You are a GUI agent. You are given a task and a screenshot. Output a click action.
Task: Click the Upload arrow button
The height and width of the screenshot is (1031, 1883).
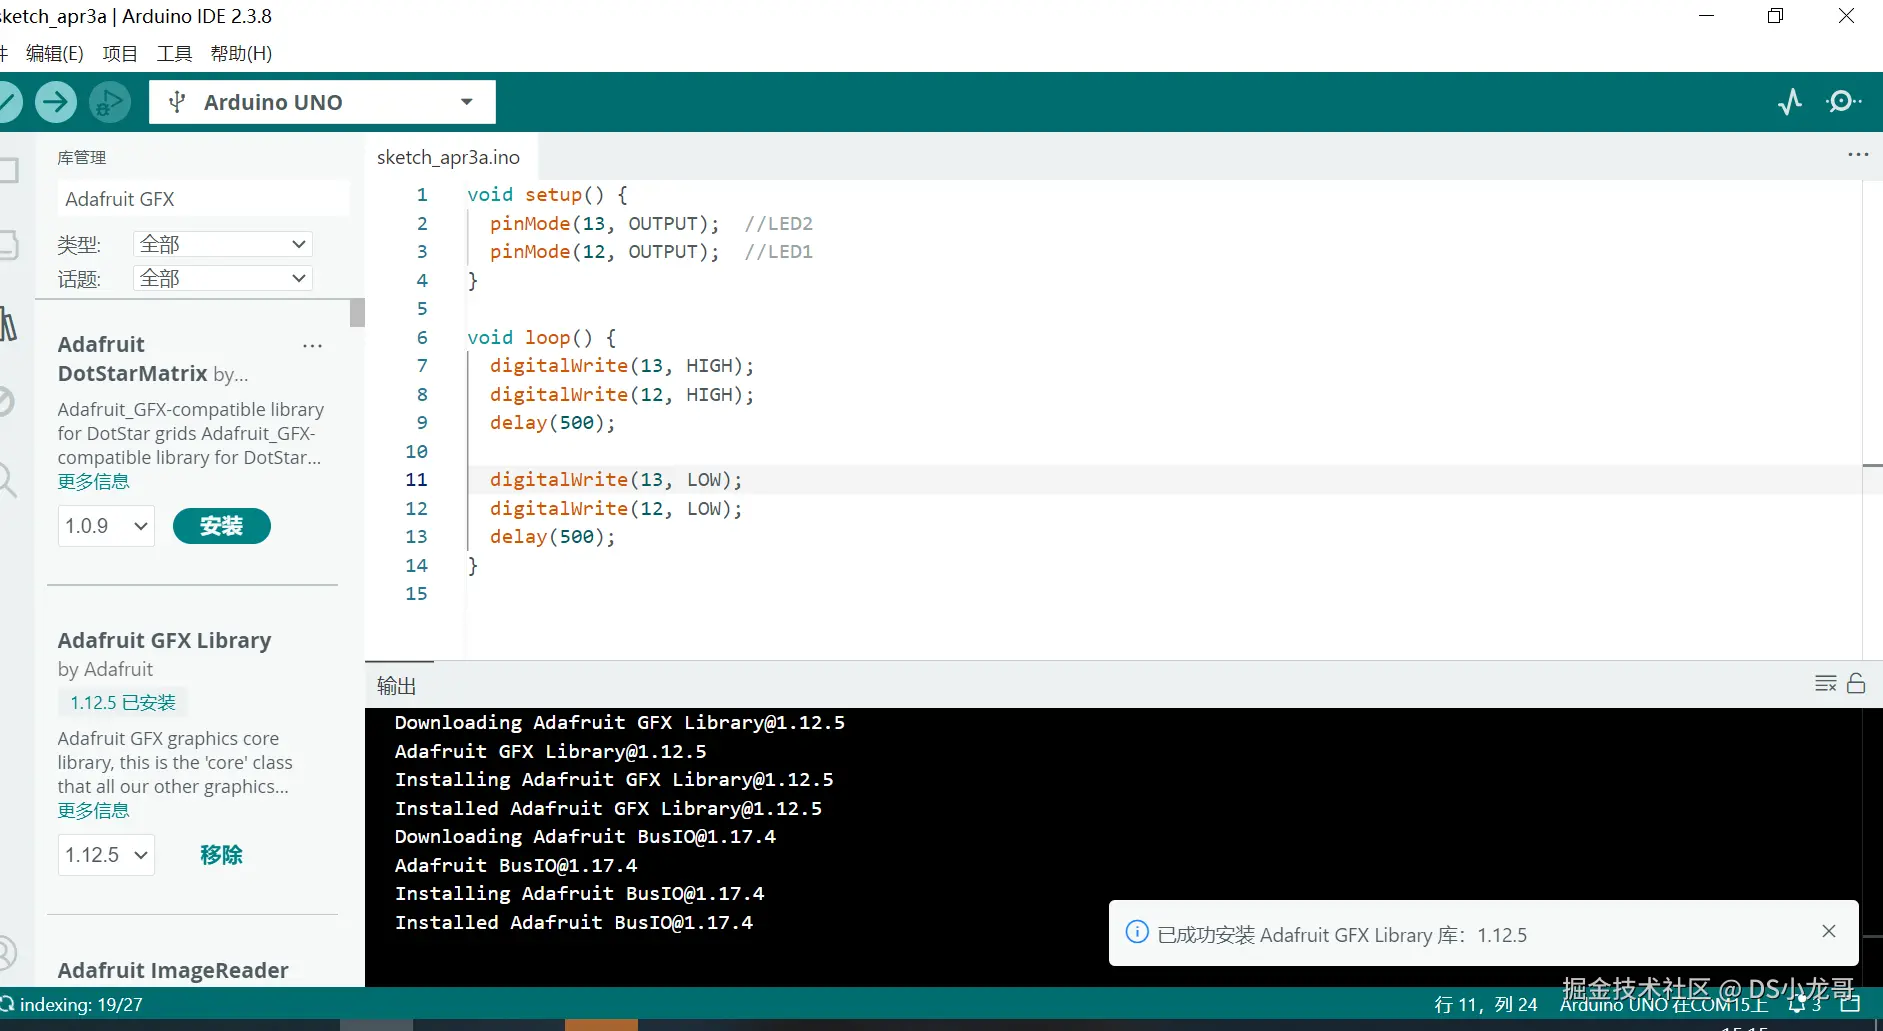[56, 101]
